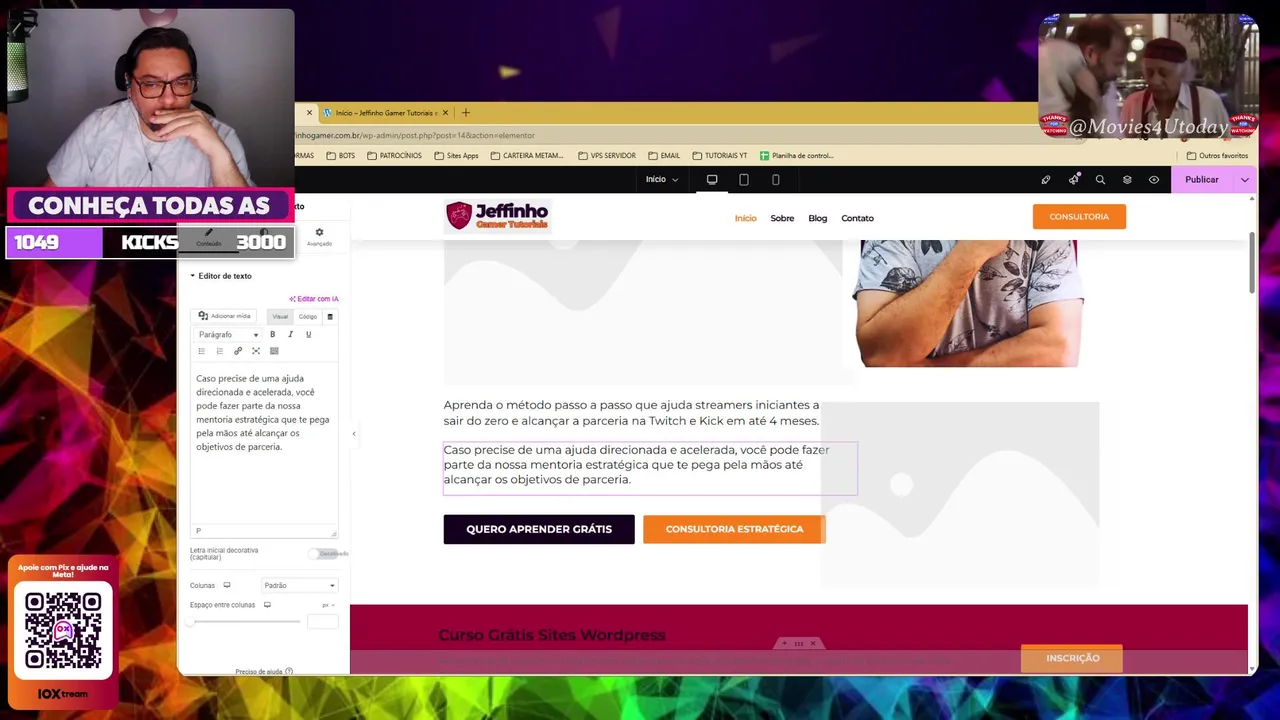Open the Início page dropdown
This screenshot has width=1280, height=720.
click(662, 180)
